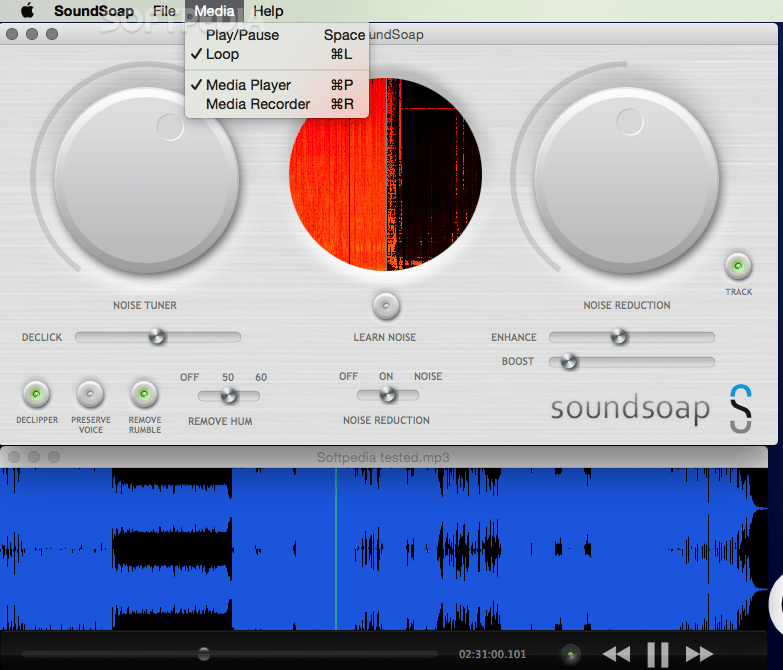Click the fast-forward button

699,654
